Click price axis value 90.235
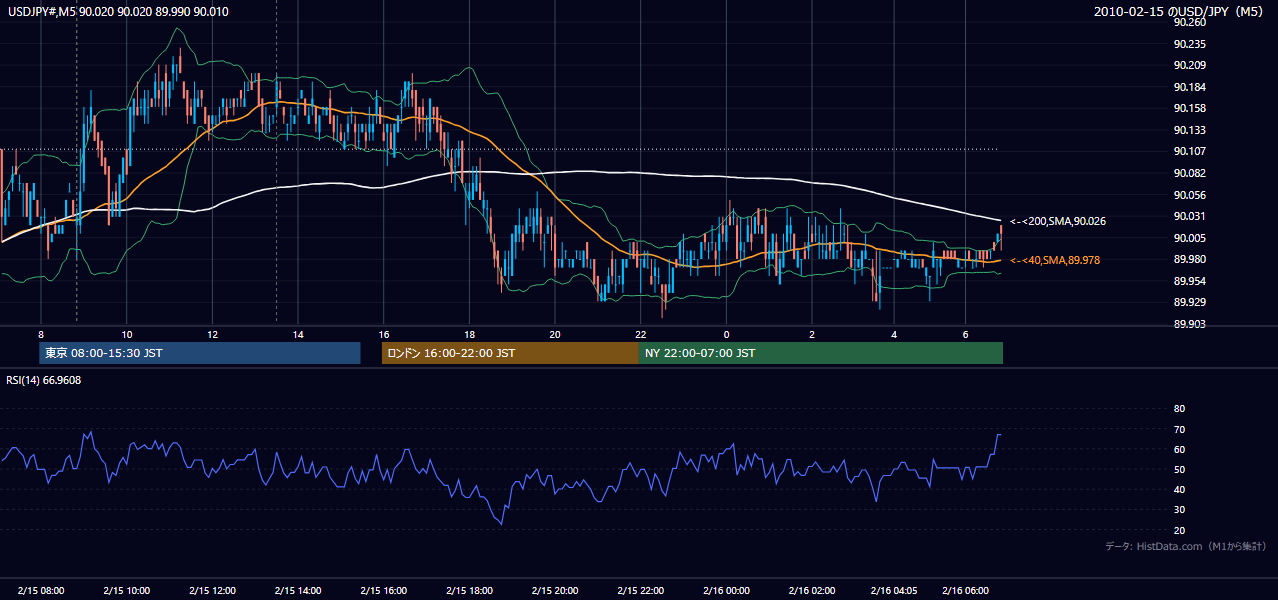Image resolution: width=1278 pixels, height=600 pixels. 1189,44
